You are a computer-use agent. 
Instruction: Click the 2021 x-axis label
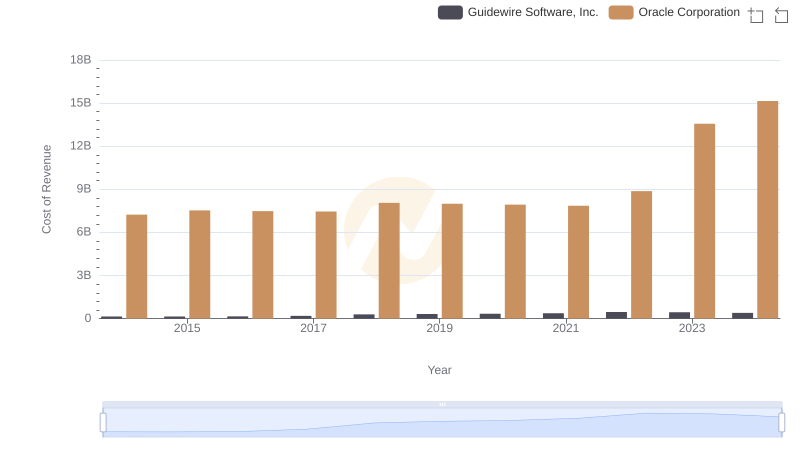coord(566,328)
